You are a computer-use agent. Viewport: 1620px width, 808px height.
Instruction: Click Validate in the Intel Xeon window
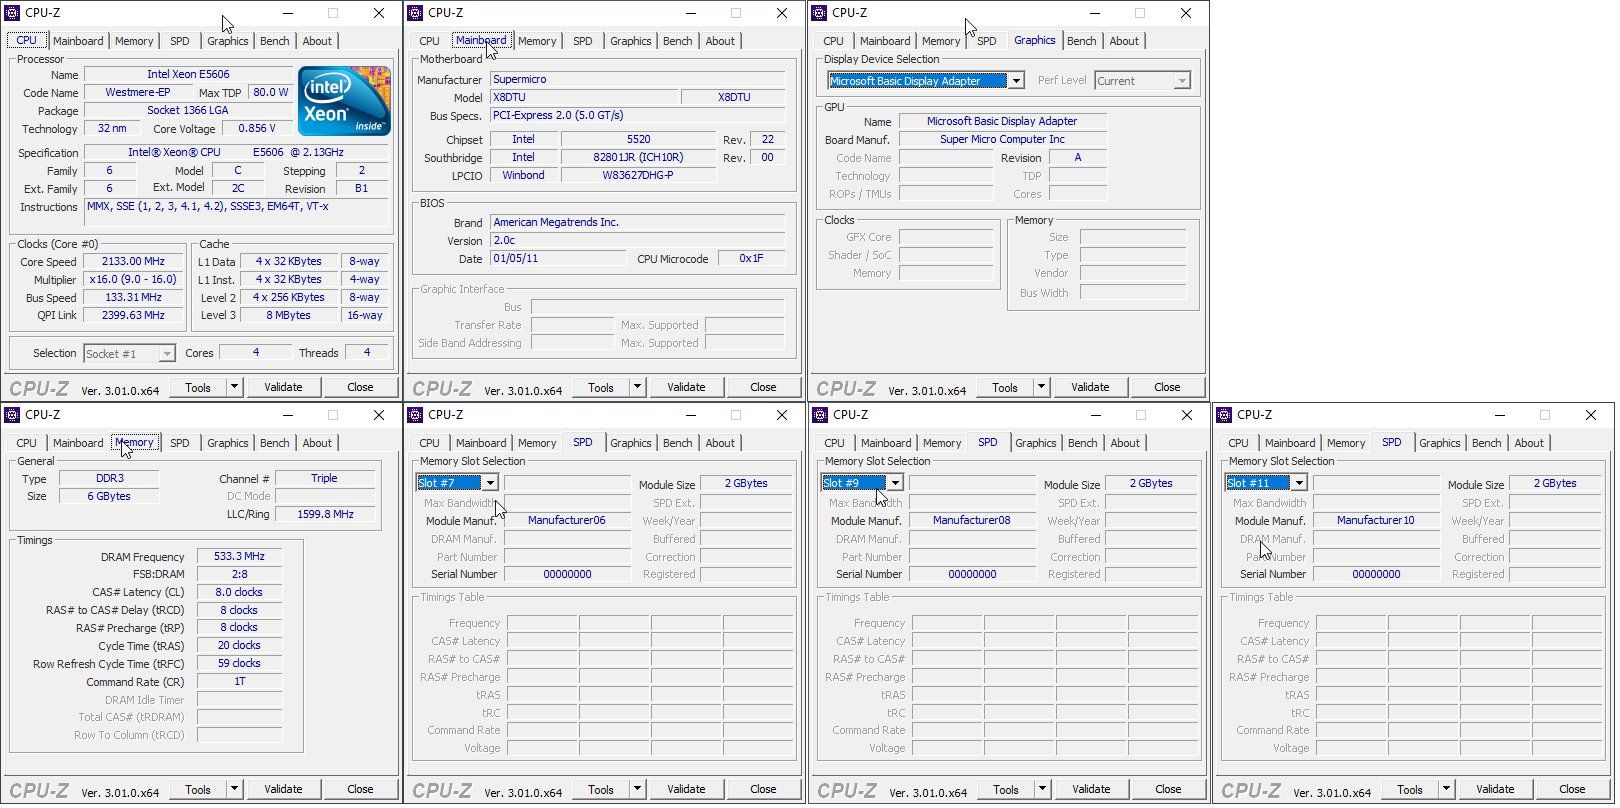pos(283,387)
